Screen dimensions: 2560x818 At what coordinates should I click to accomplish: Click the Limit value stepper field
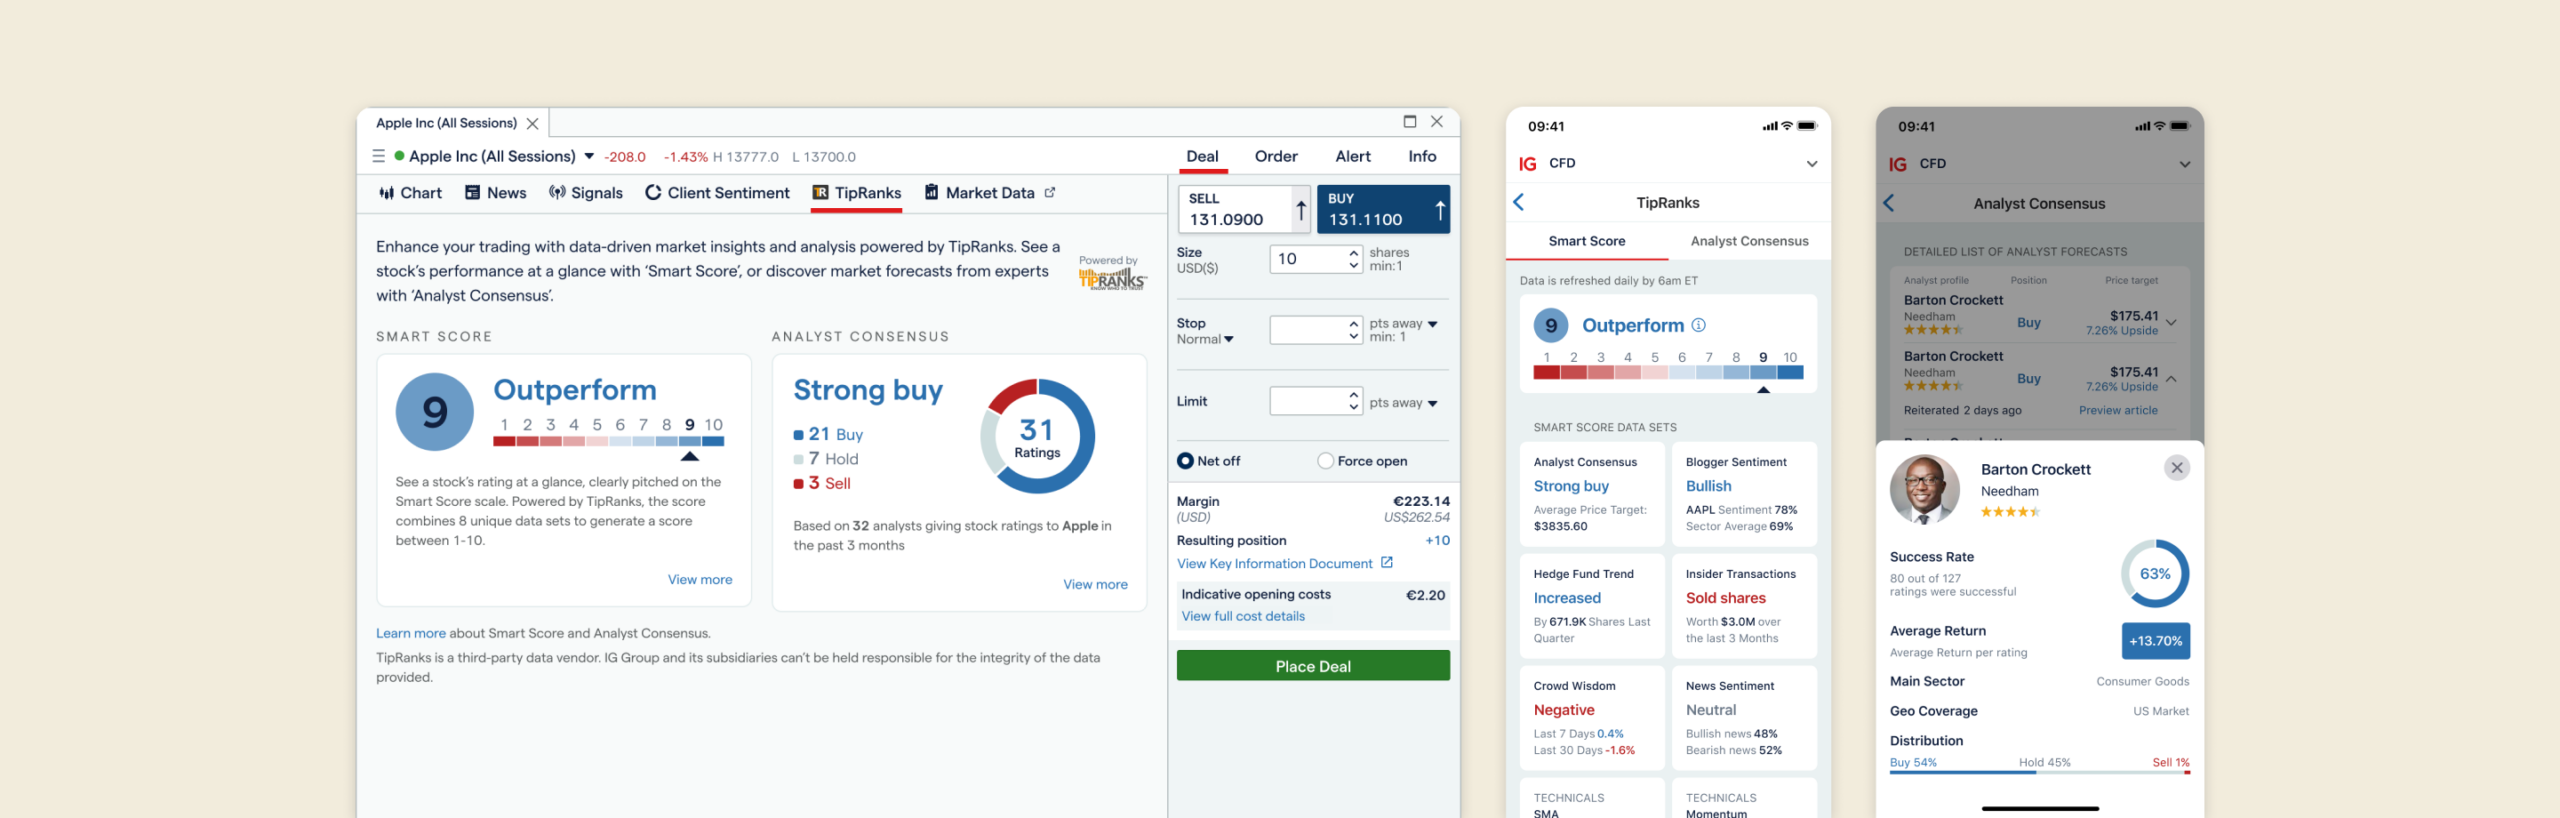click(1316, 401)
